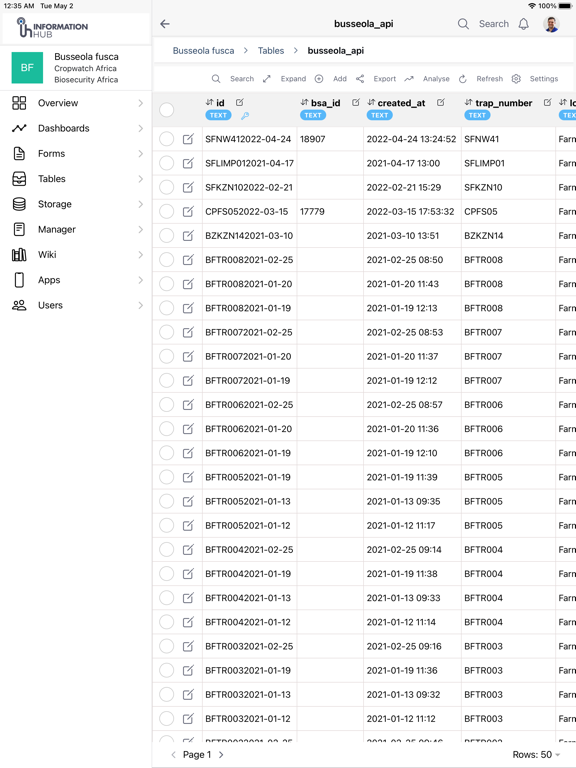The width and height of the screenshot is (576, 768).
Task: Open the top bar search magnifier
Action: coord(463,24)
